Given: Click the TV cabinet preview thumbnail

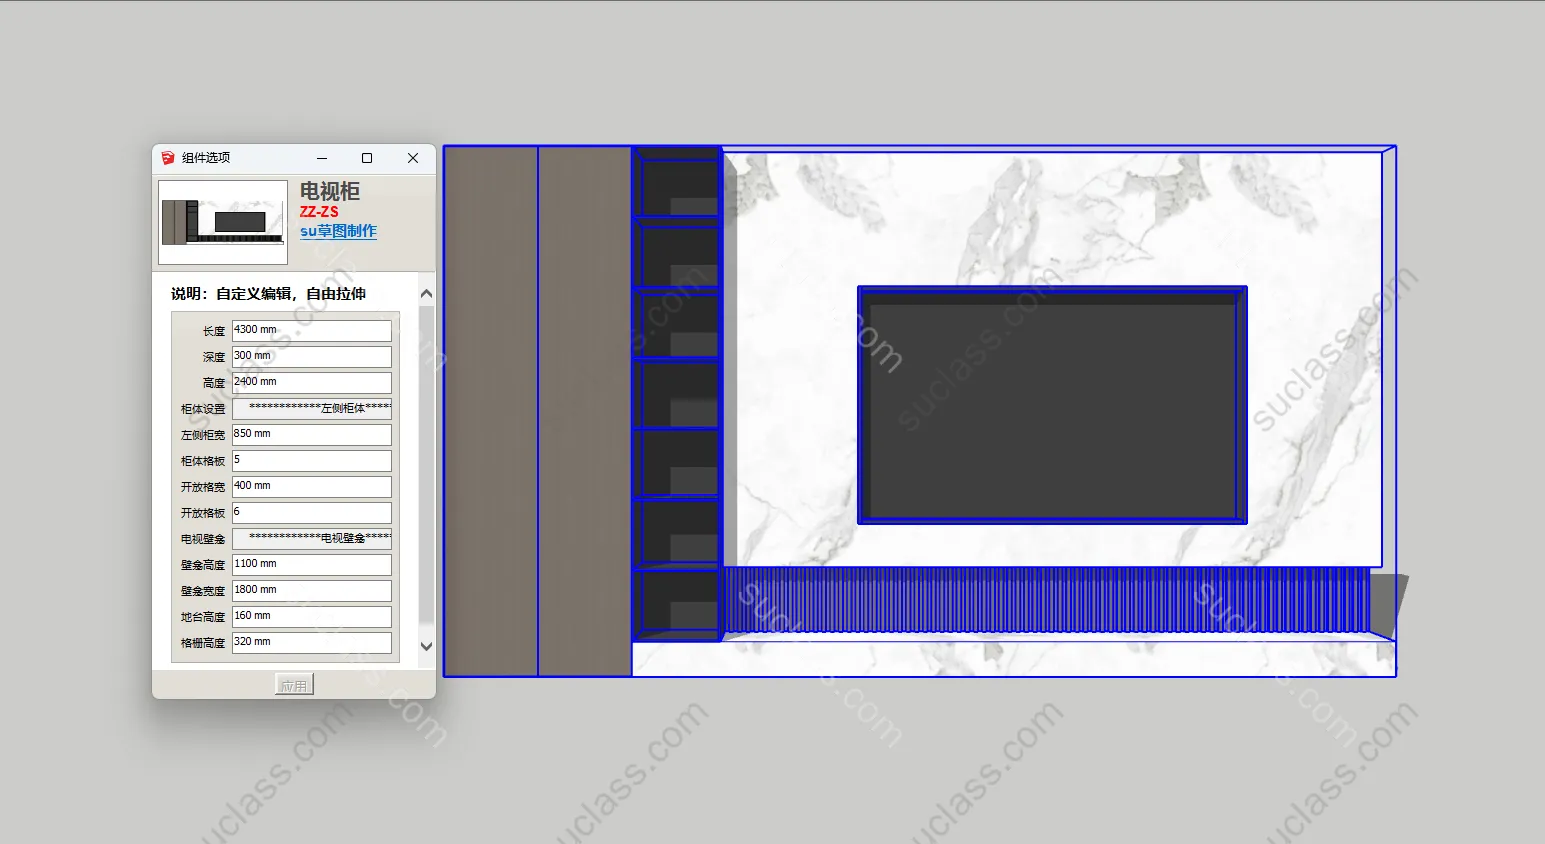Looking at the screenshot, I should (x=223, y=222).
